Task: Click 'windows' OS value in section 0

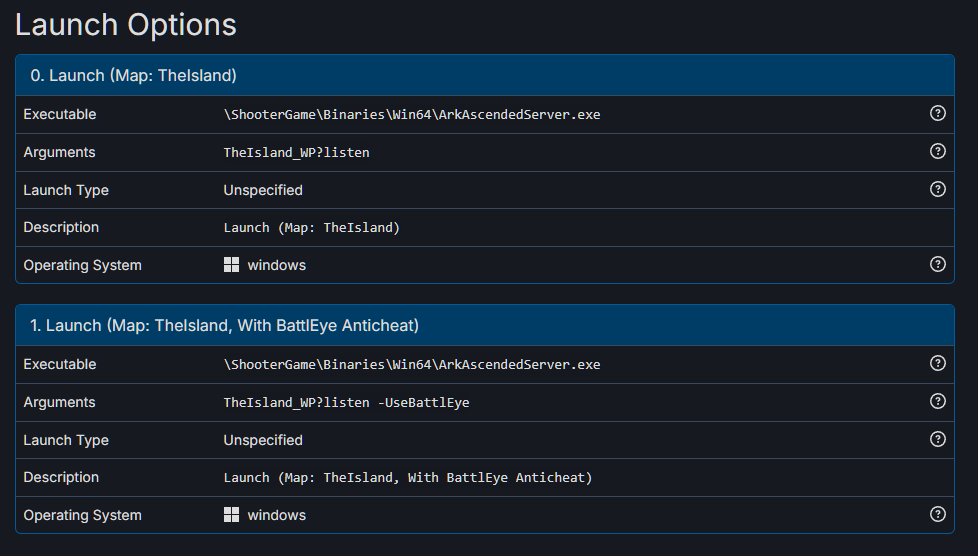Action: click(x=277, y=265)
